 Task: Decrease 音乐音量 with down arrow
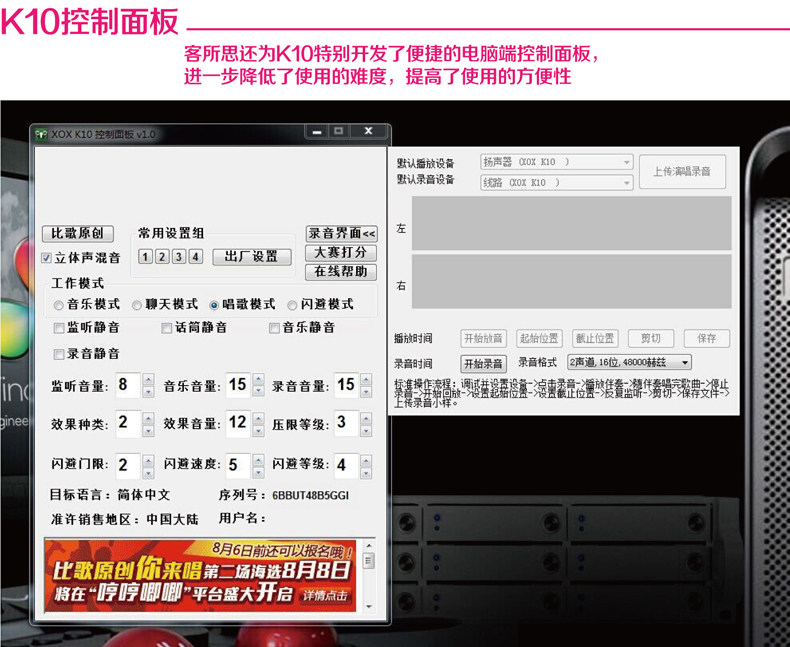[x=258, y=392]
